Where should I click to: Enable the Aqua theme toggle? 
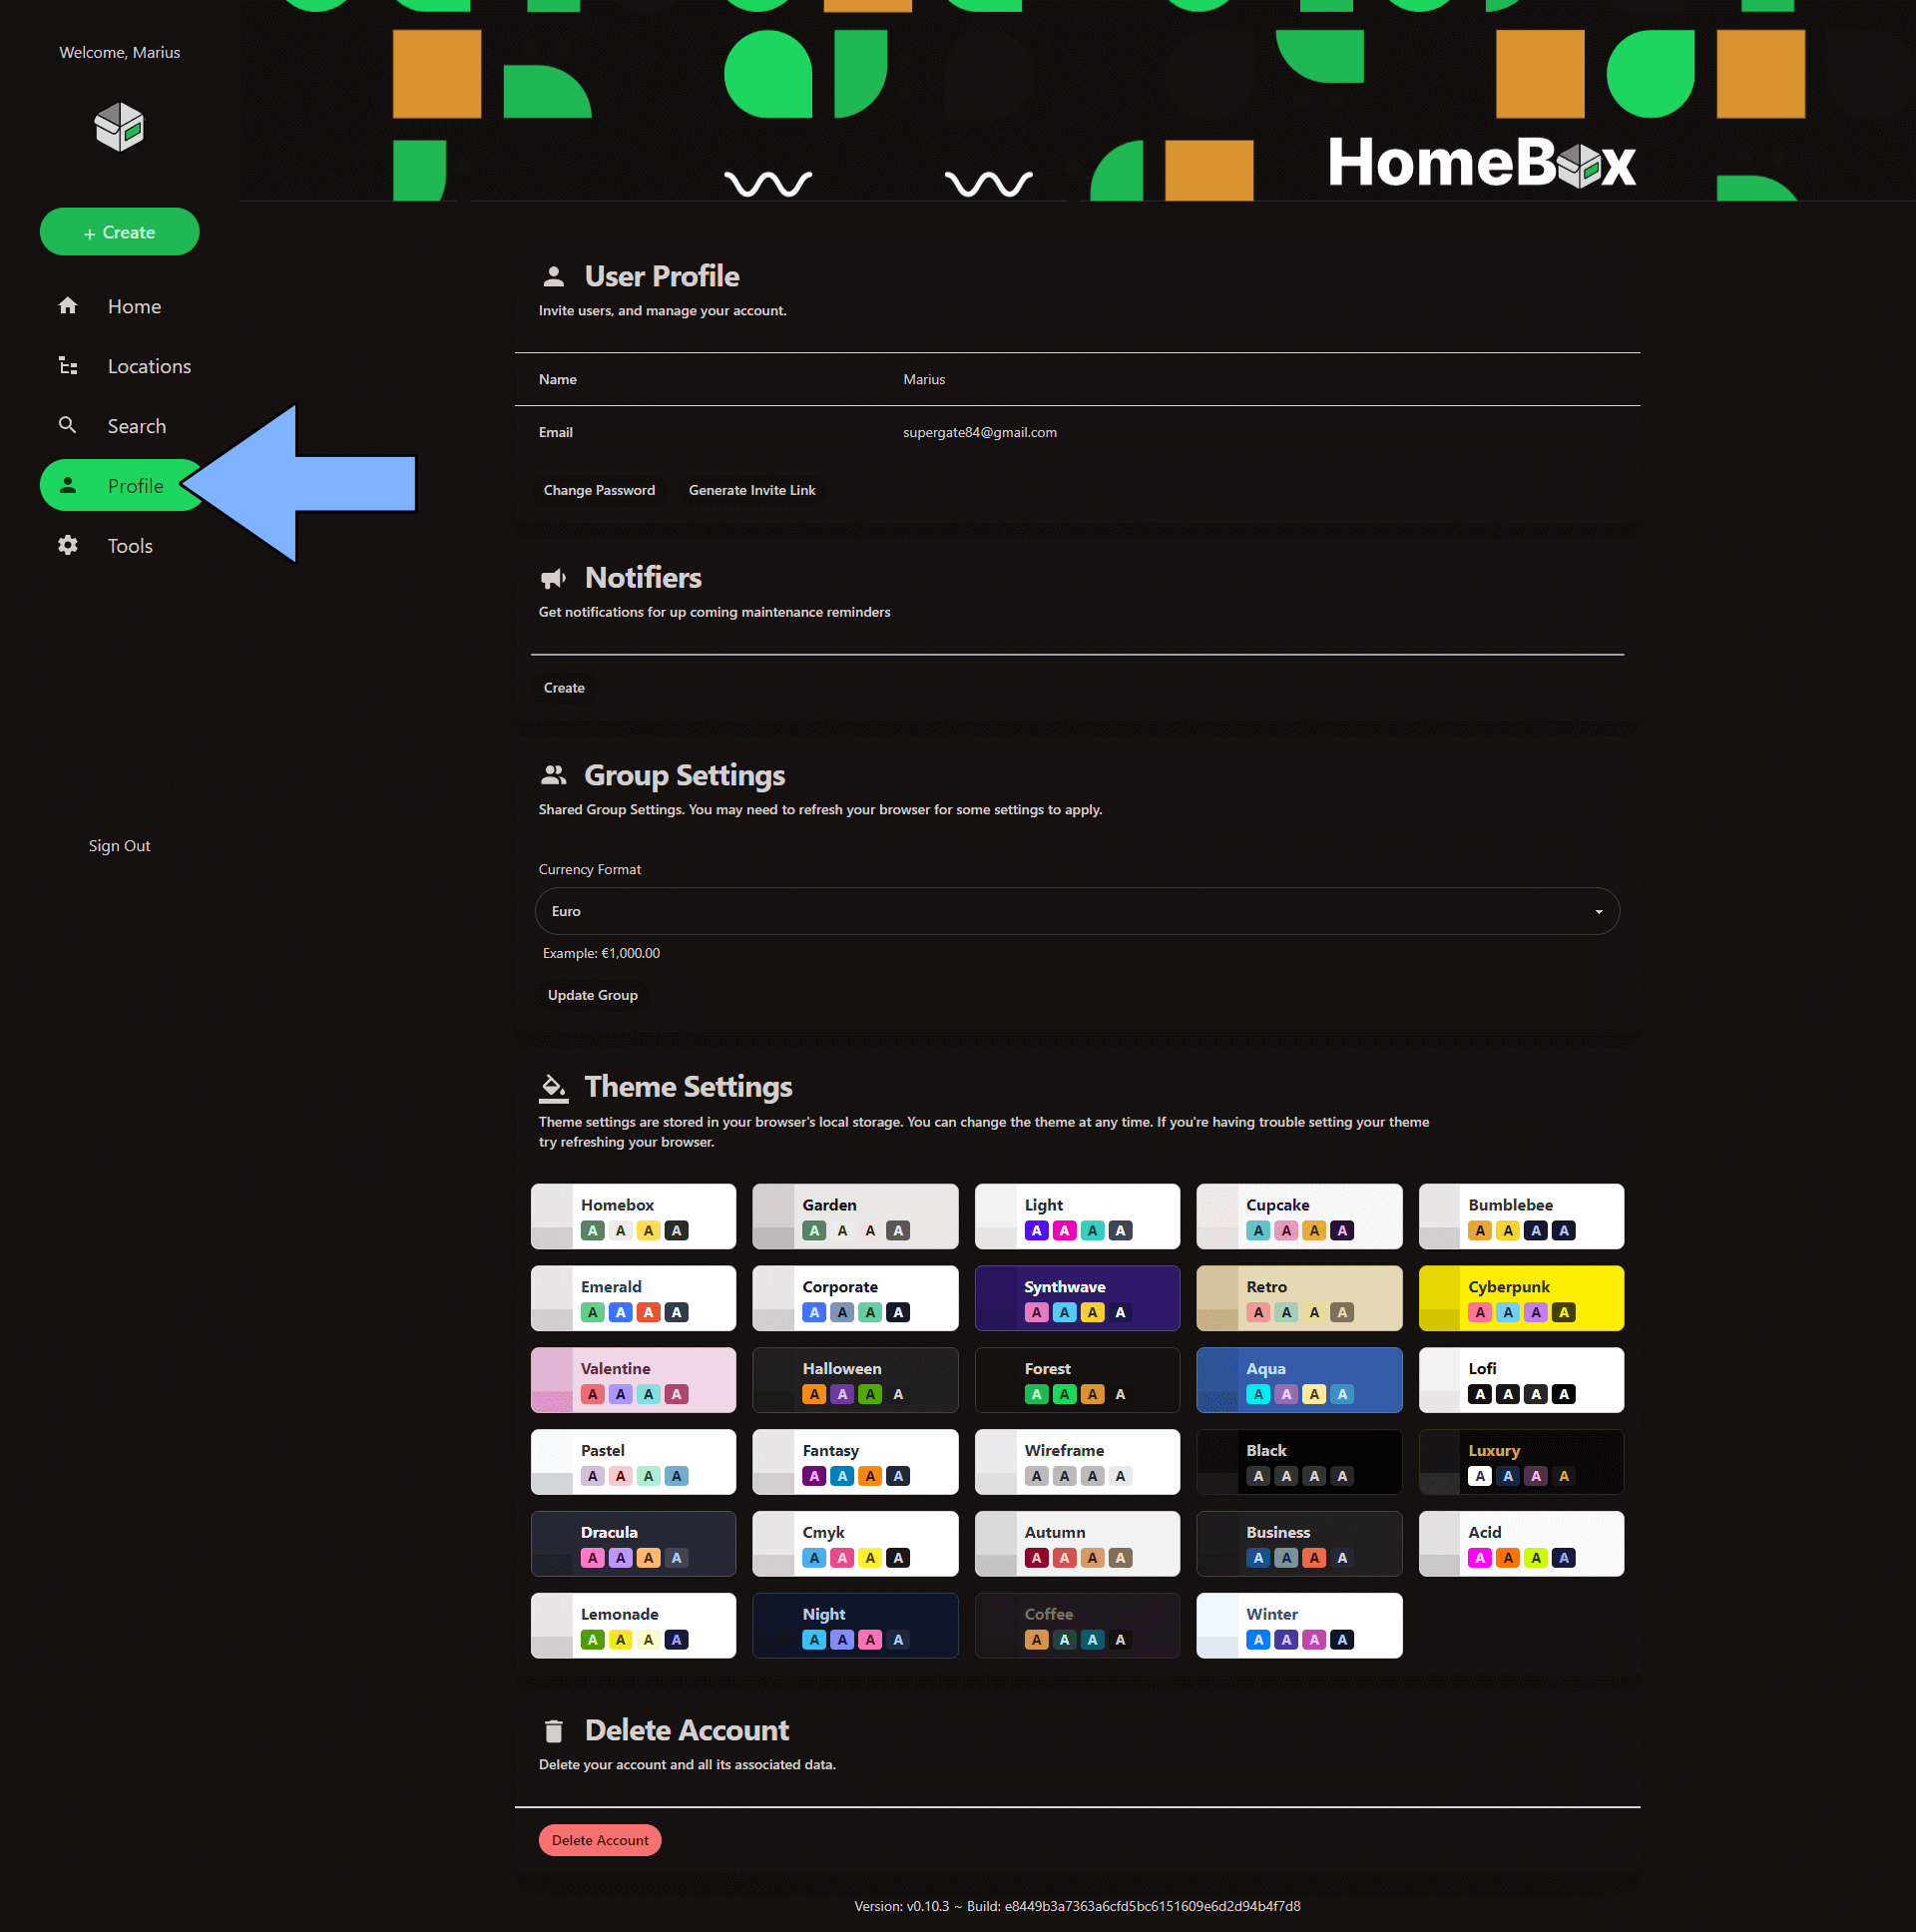[1298, 1379]
